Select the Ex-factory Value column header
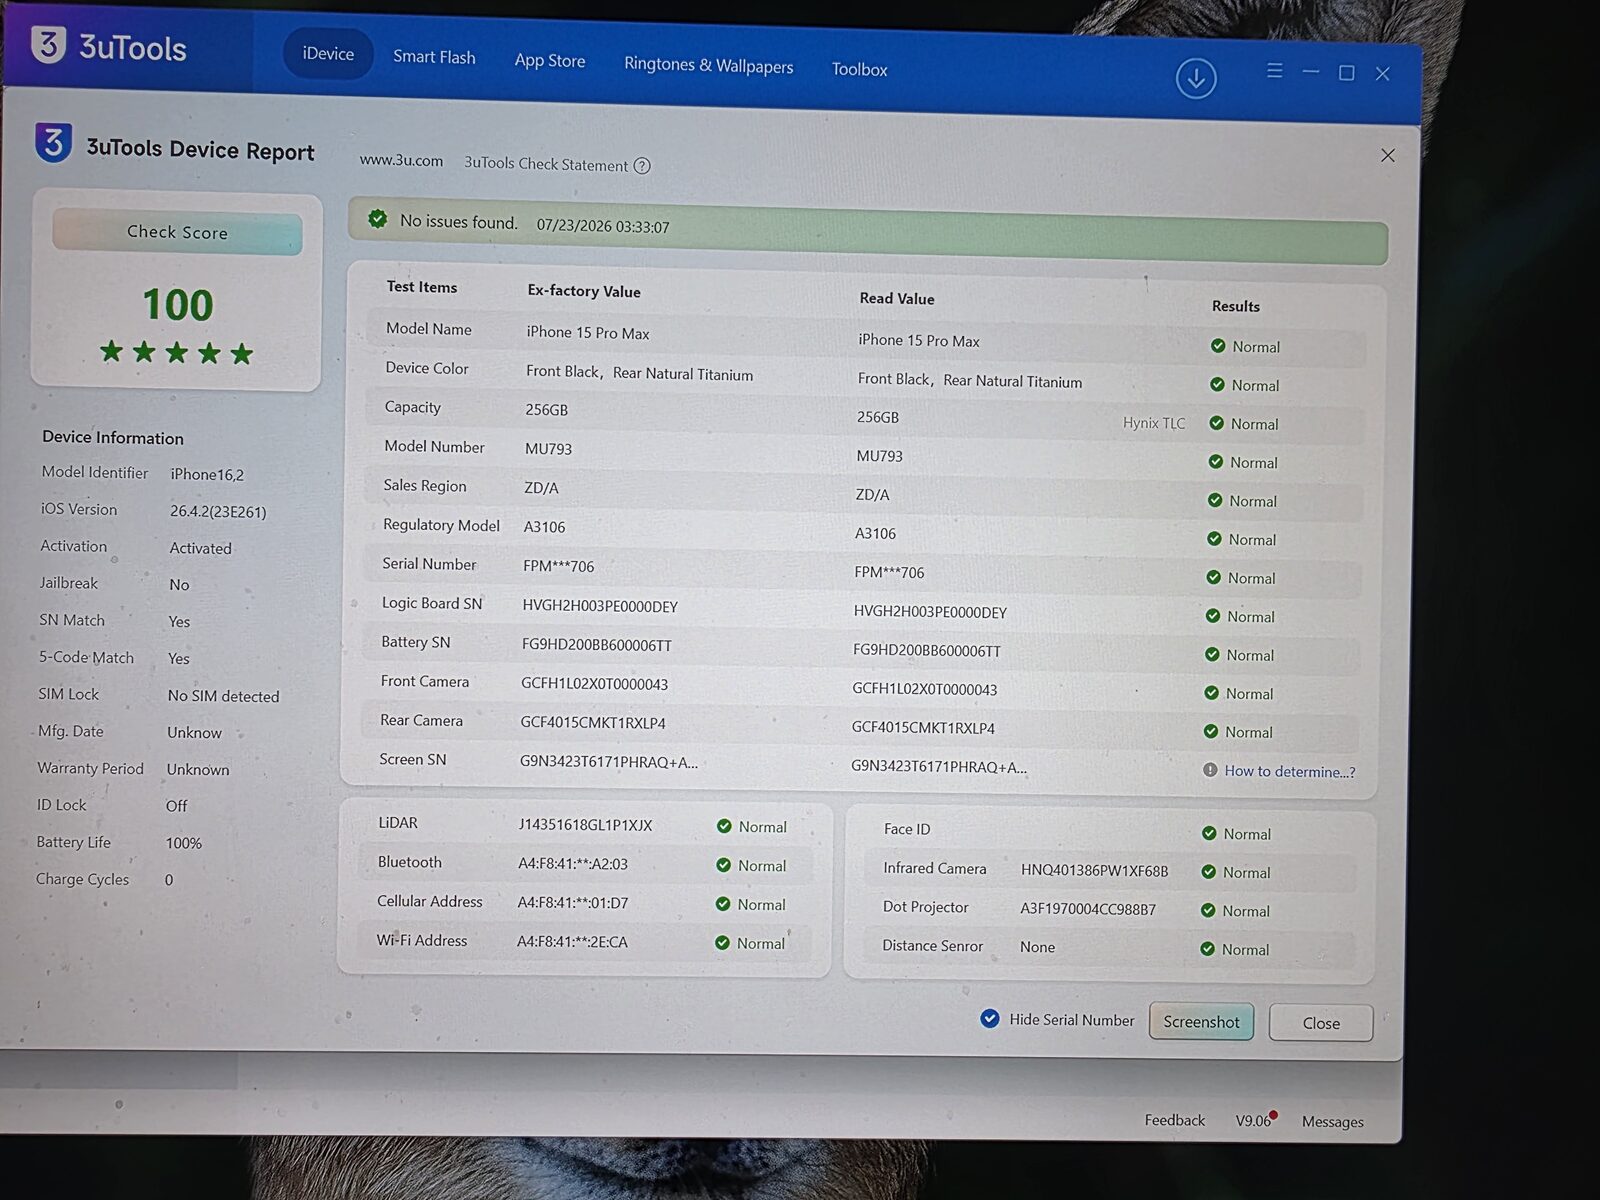Image resolution: width=1600 pixels, height=1200 pixels. click(x=584, y=291)
